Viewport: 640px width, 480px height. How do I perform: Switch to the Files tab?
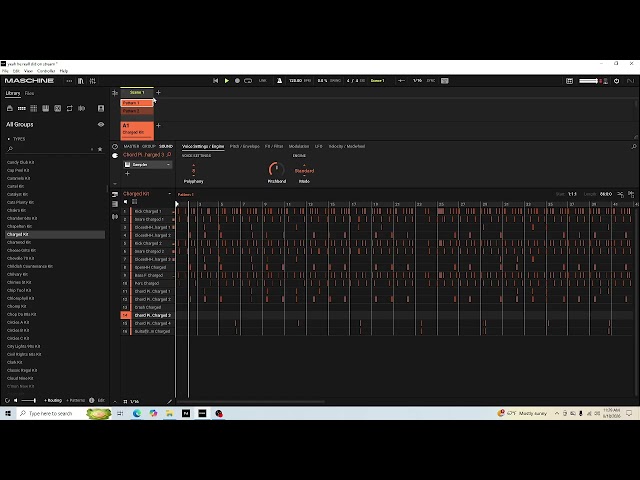coord(29,93)
